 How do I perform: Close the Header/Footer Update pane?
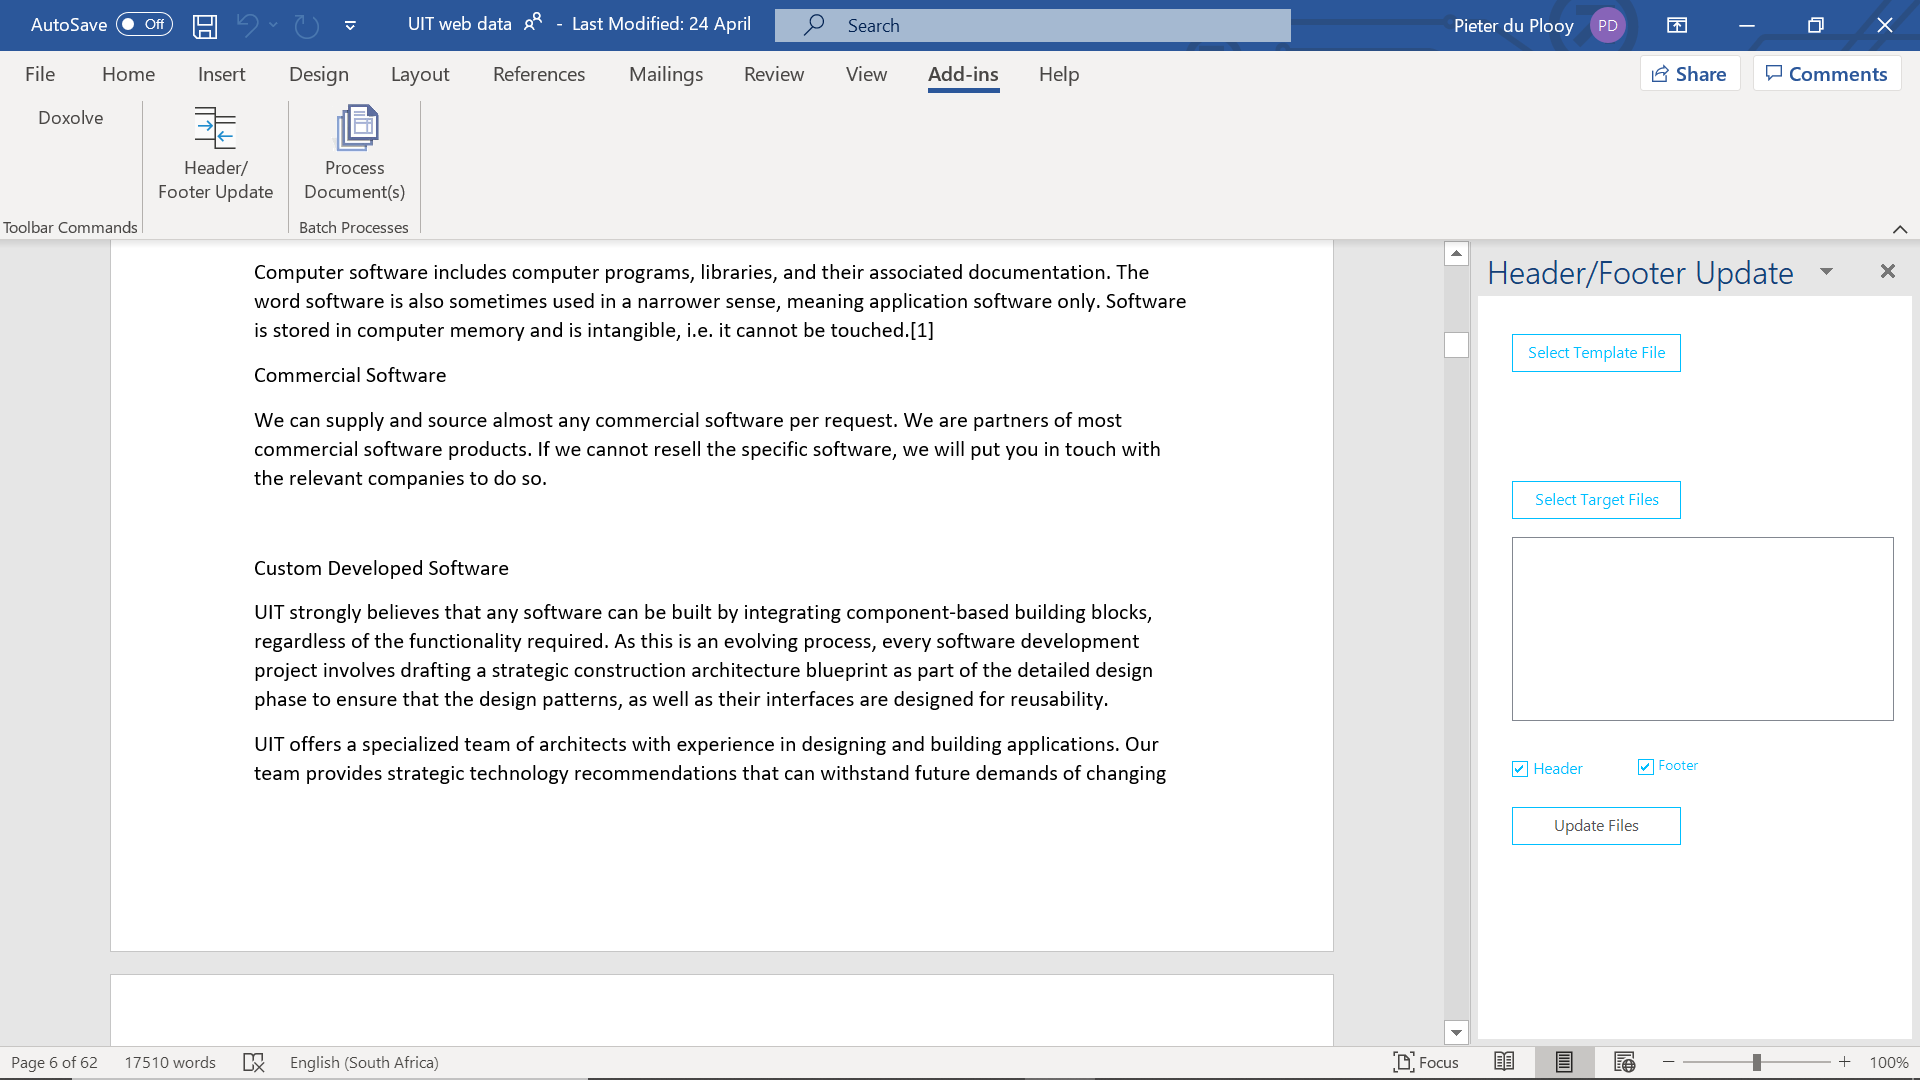point(1888,272)
